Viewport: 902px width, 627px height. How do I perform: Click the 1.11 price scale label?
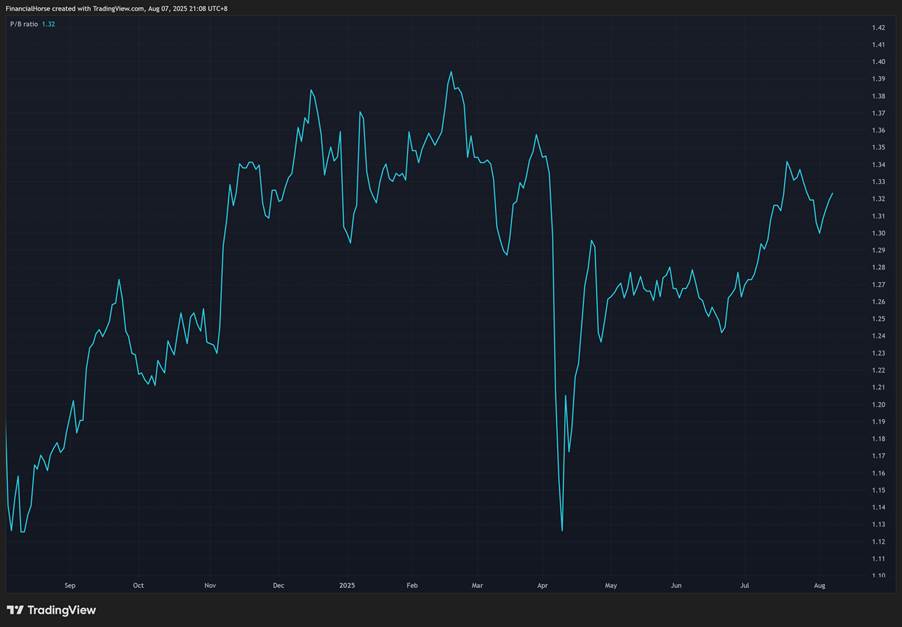(878, 558)
